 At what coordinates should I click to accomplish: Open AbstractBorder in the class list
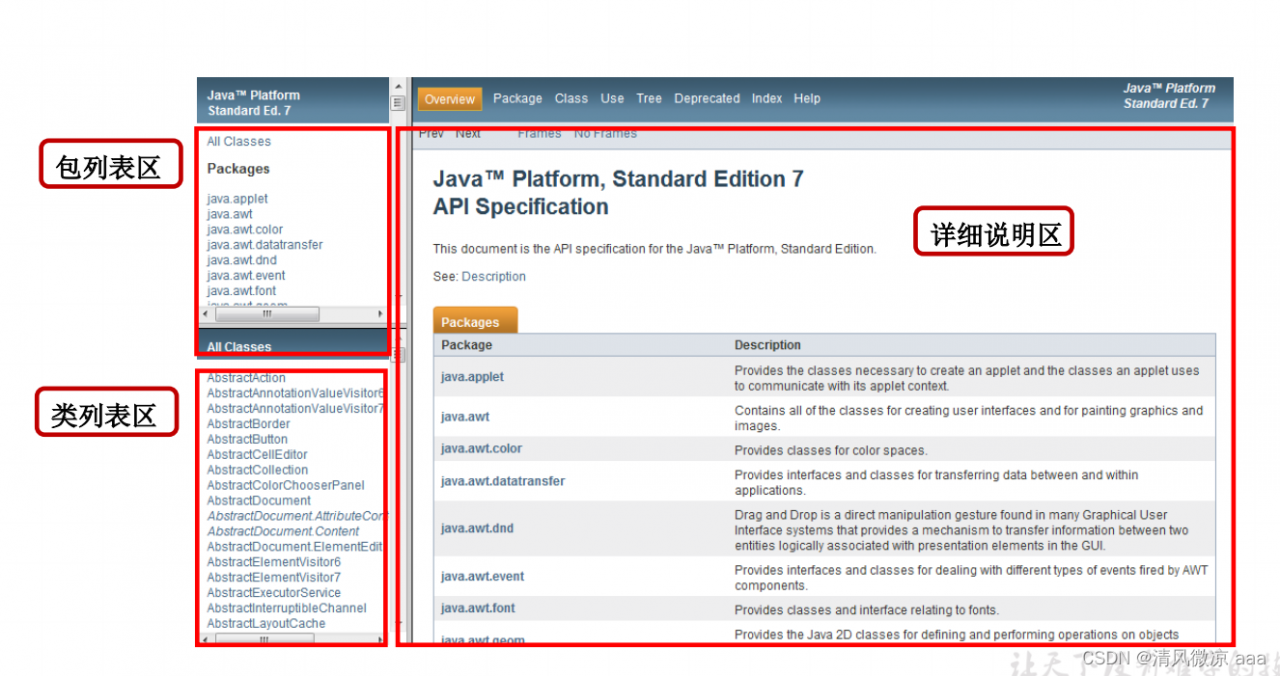pyautogui.click(x=249, y=424)
